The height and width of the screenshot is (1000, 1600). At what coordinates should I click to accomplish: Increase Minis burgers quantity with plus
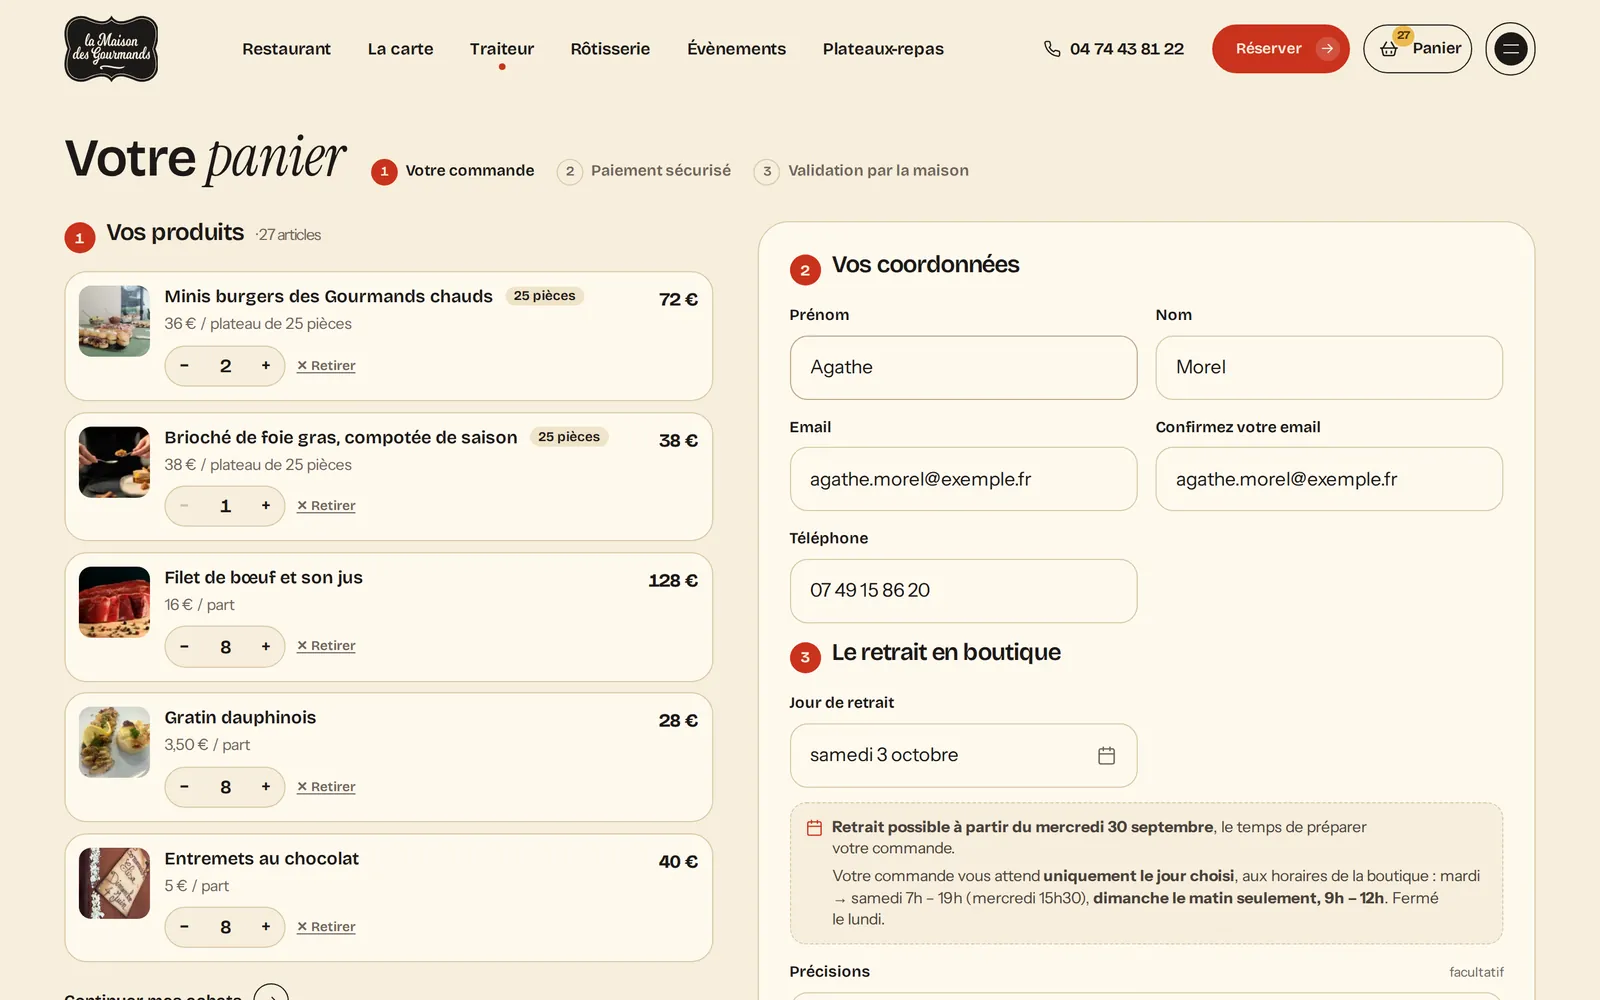(266, 366)
